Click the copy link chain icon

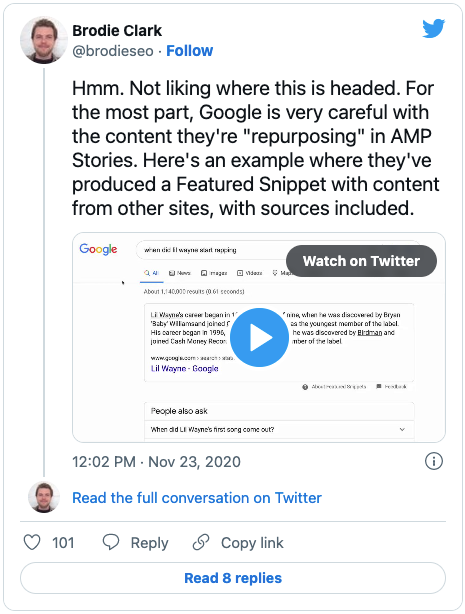(201, 542)
